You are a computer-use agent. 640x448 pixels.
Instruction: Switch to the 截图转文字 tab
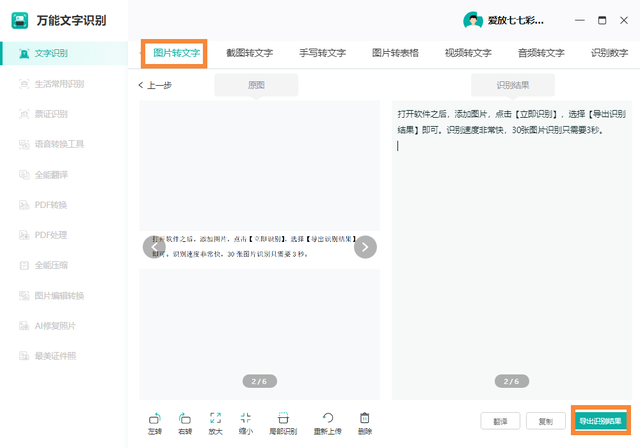[x=249, y=53]
